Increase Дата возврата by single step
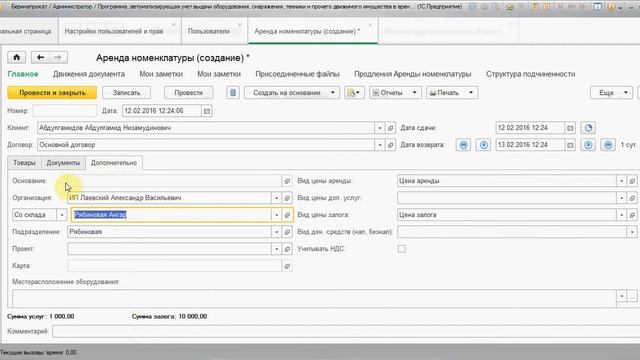The height and width of the screenshot is (360, 640). [588, 145]
